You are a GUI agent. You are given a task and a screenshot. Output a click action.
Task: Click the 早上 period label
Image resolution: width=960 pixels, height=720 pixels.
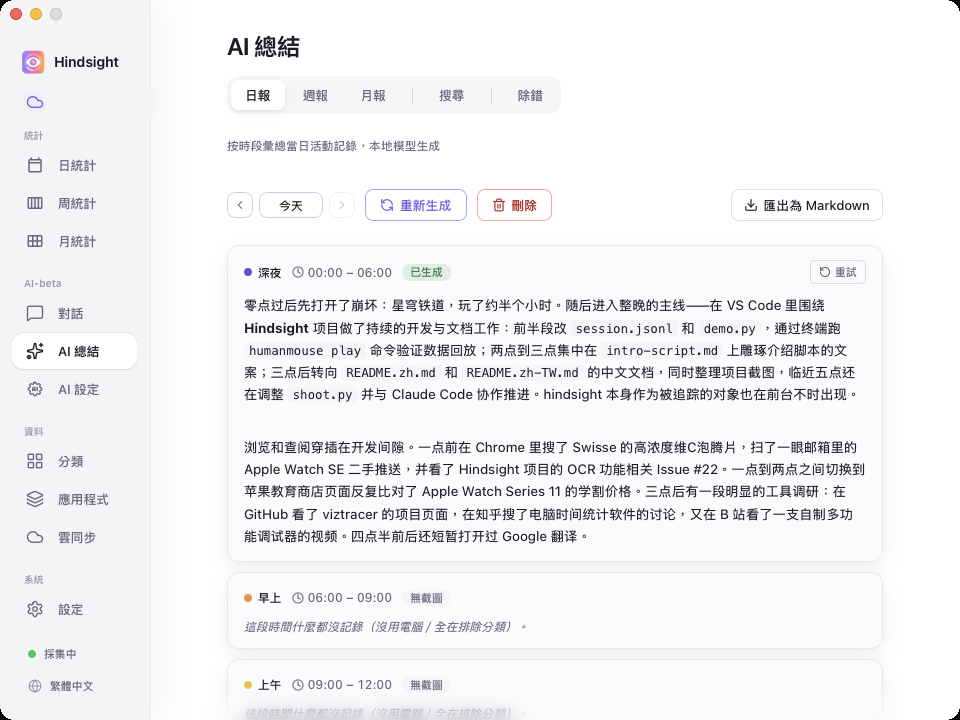pos(269,598)
